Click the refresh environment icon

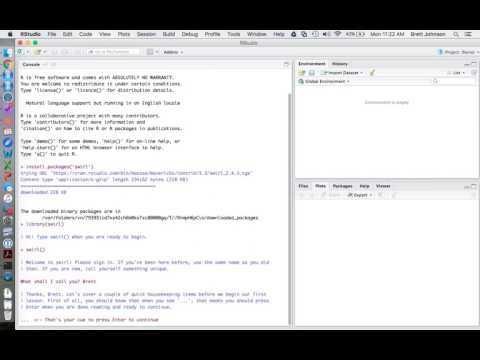tap(473, 73)
